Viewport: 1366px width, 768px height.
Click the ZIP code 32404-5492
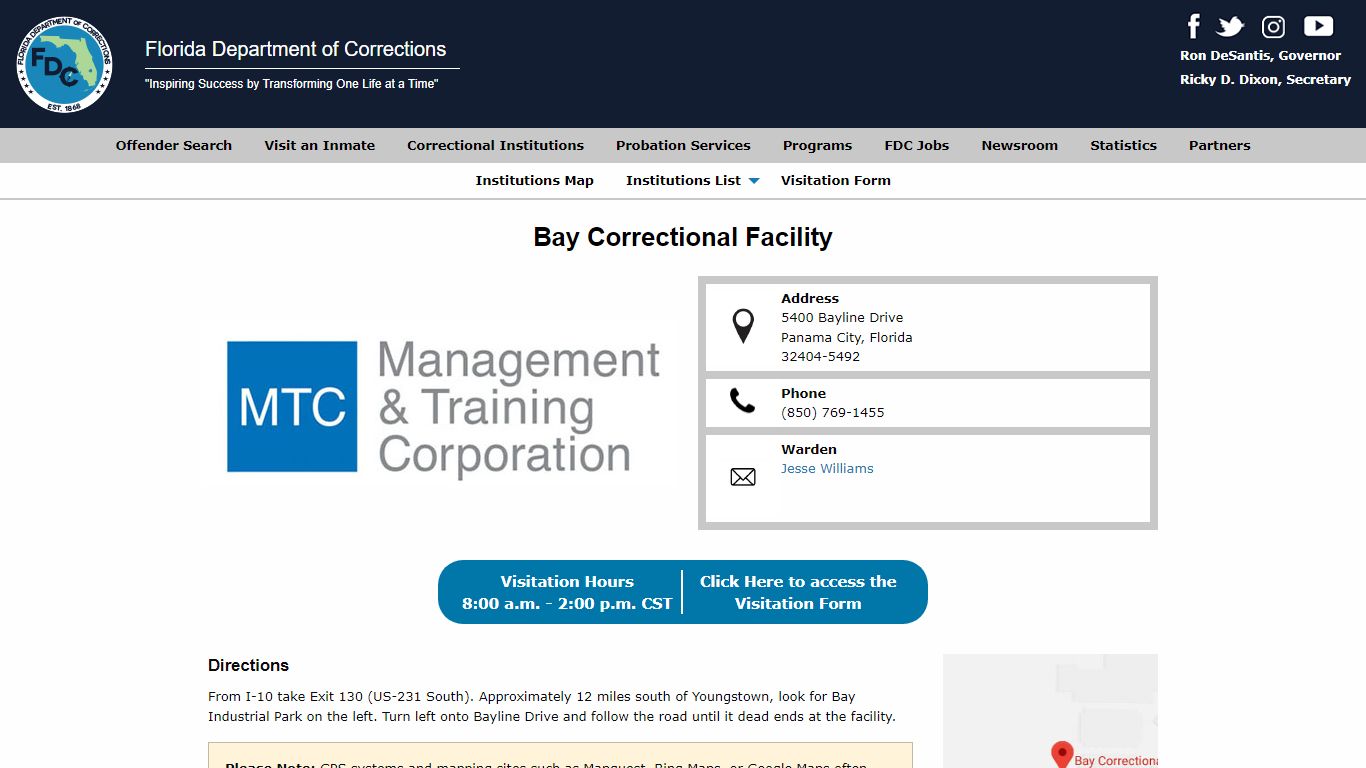point(820,356)
